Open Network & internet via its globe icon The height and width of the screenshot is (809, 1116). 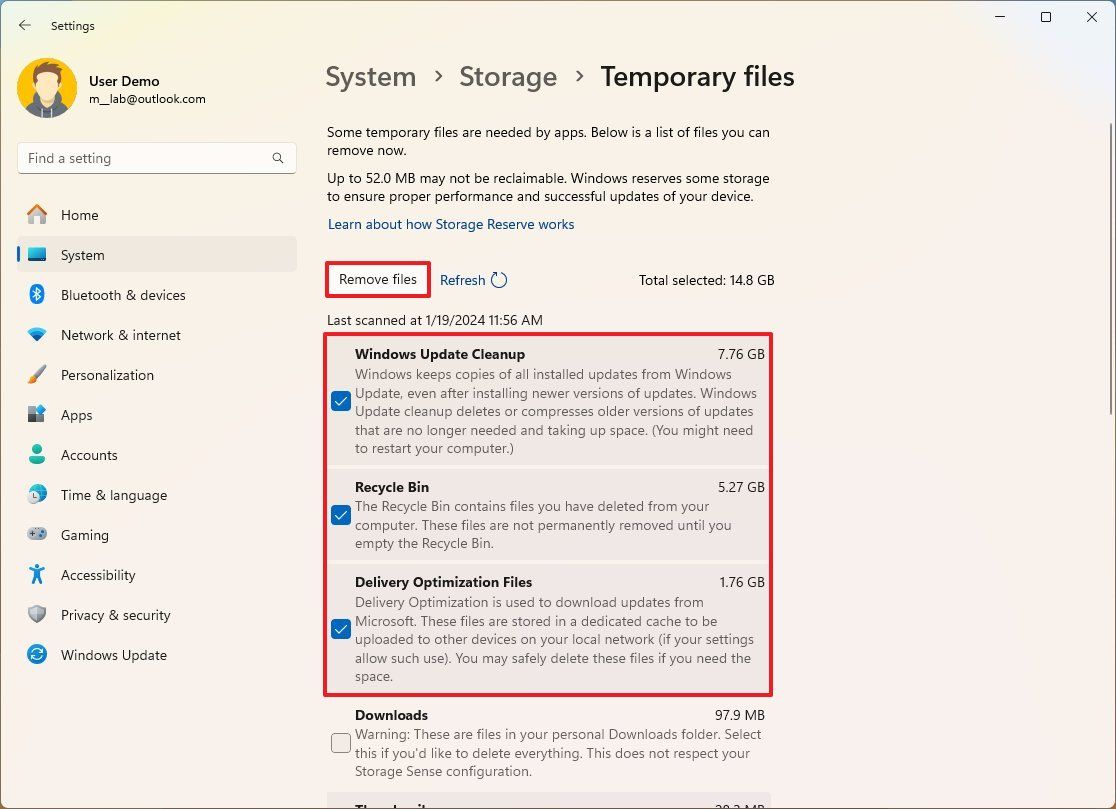[37, 335]
